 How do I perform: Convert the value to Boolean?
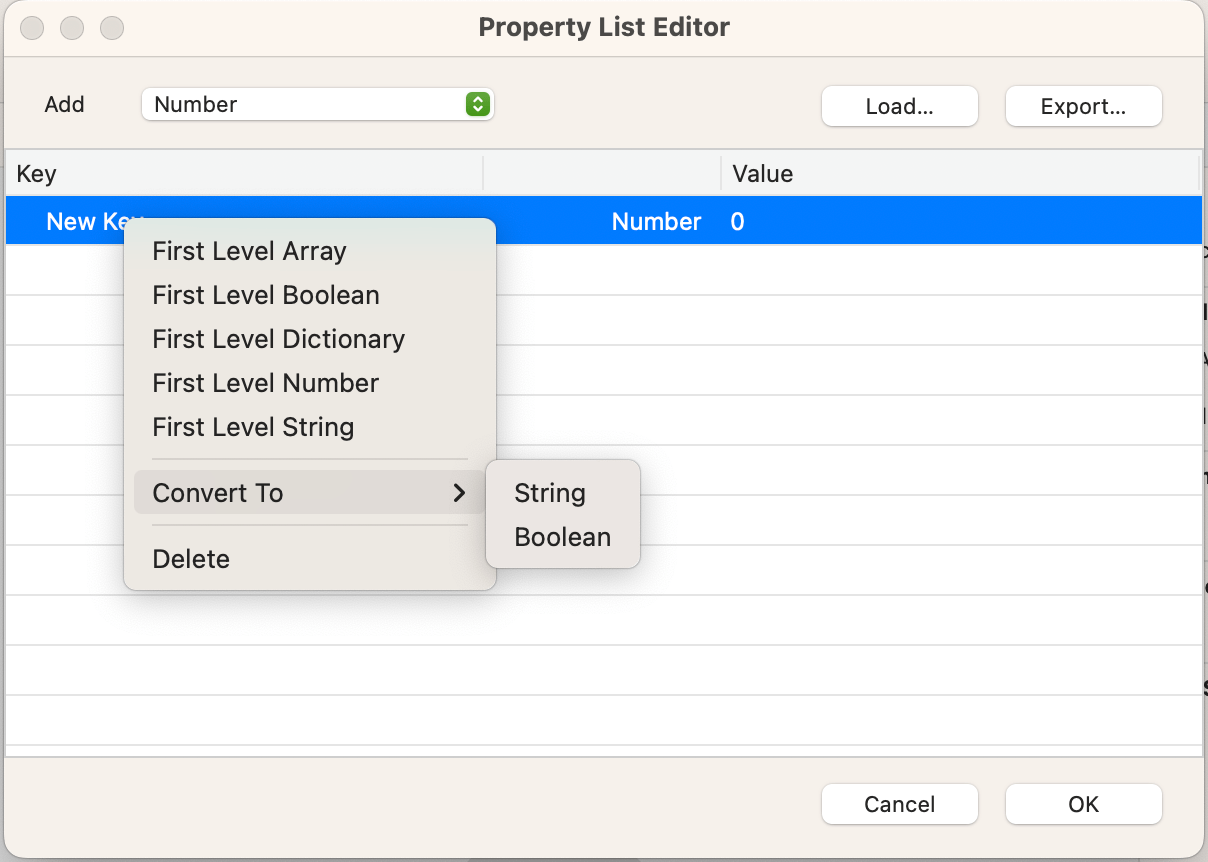pos(562,537)
